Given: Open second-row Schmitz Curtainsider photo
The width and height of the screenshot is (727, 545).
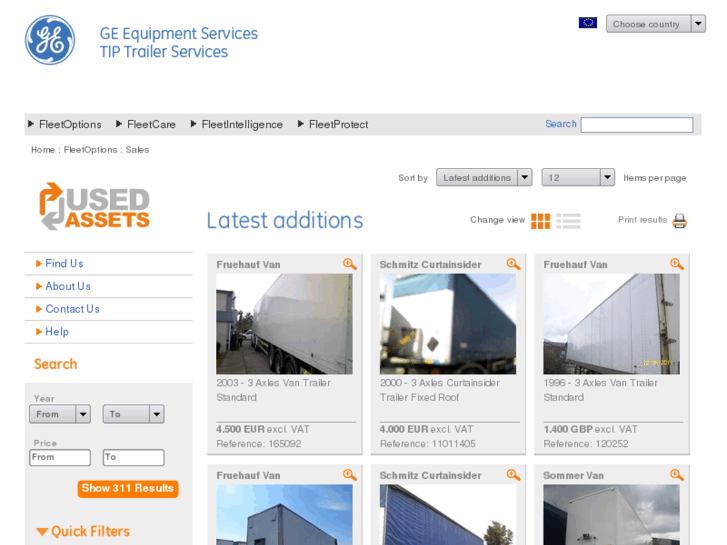Looking at the screenshot, I should pos(448,515).
